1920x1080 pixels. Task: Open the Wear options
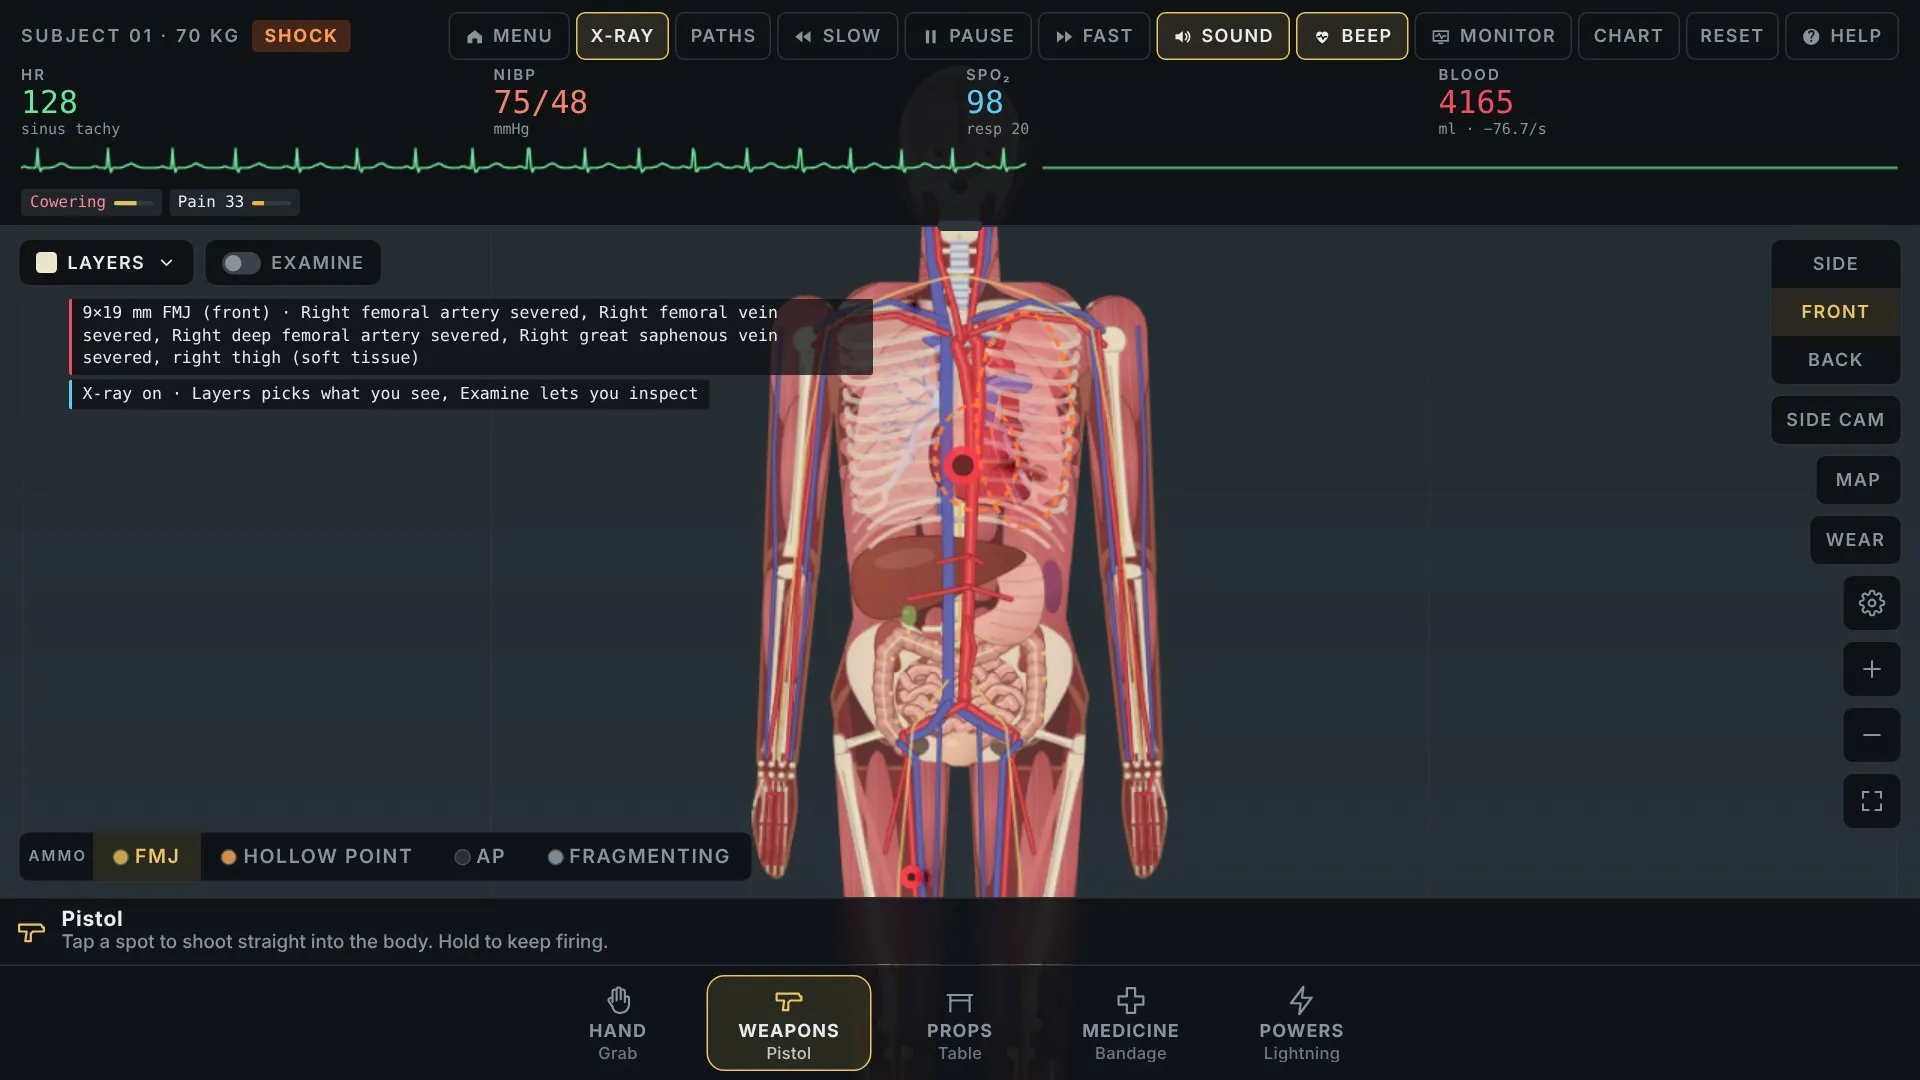[x=1854, y=540]
